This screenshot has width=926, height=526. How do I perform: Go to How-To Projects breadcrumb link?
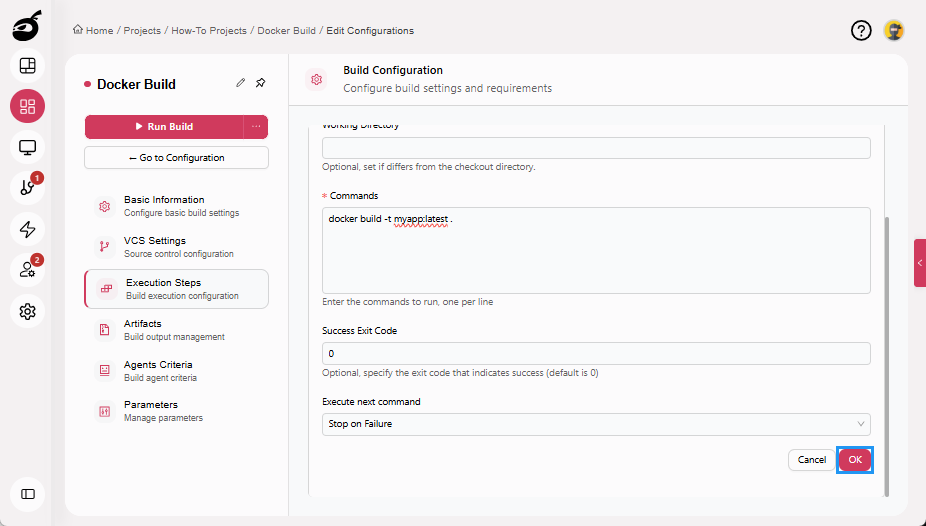(x=209, y=31)
